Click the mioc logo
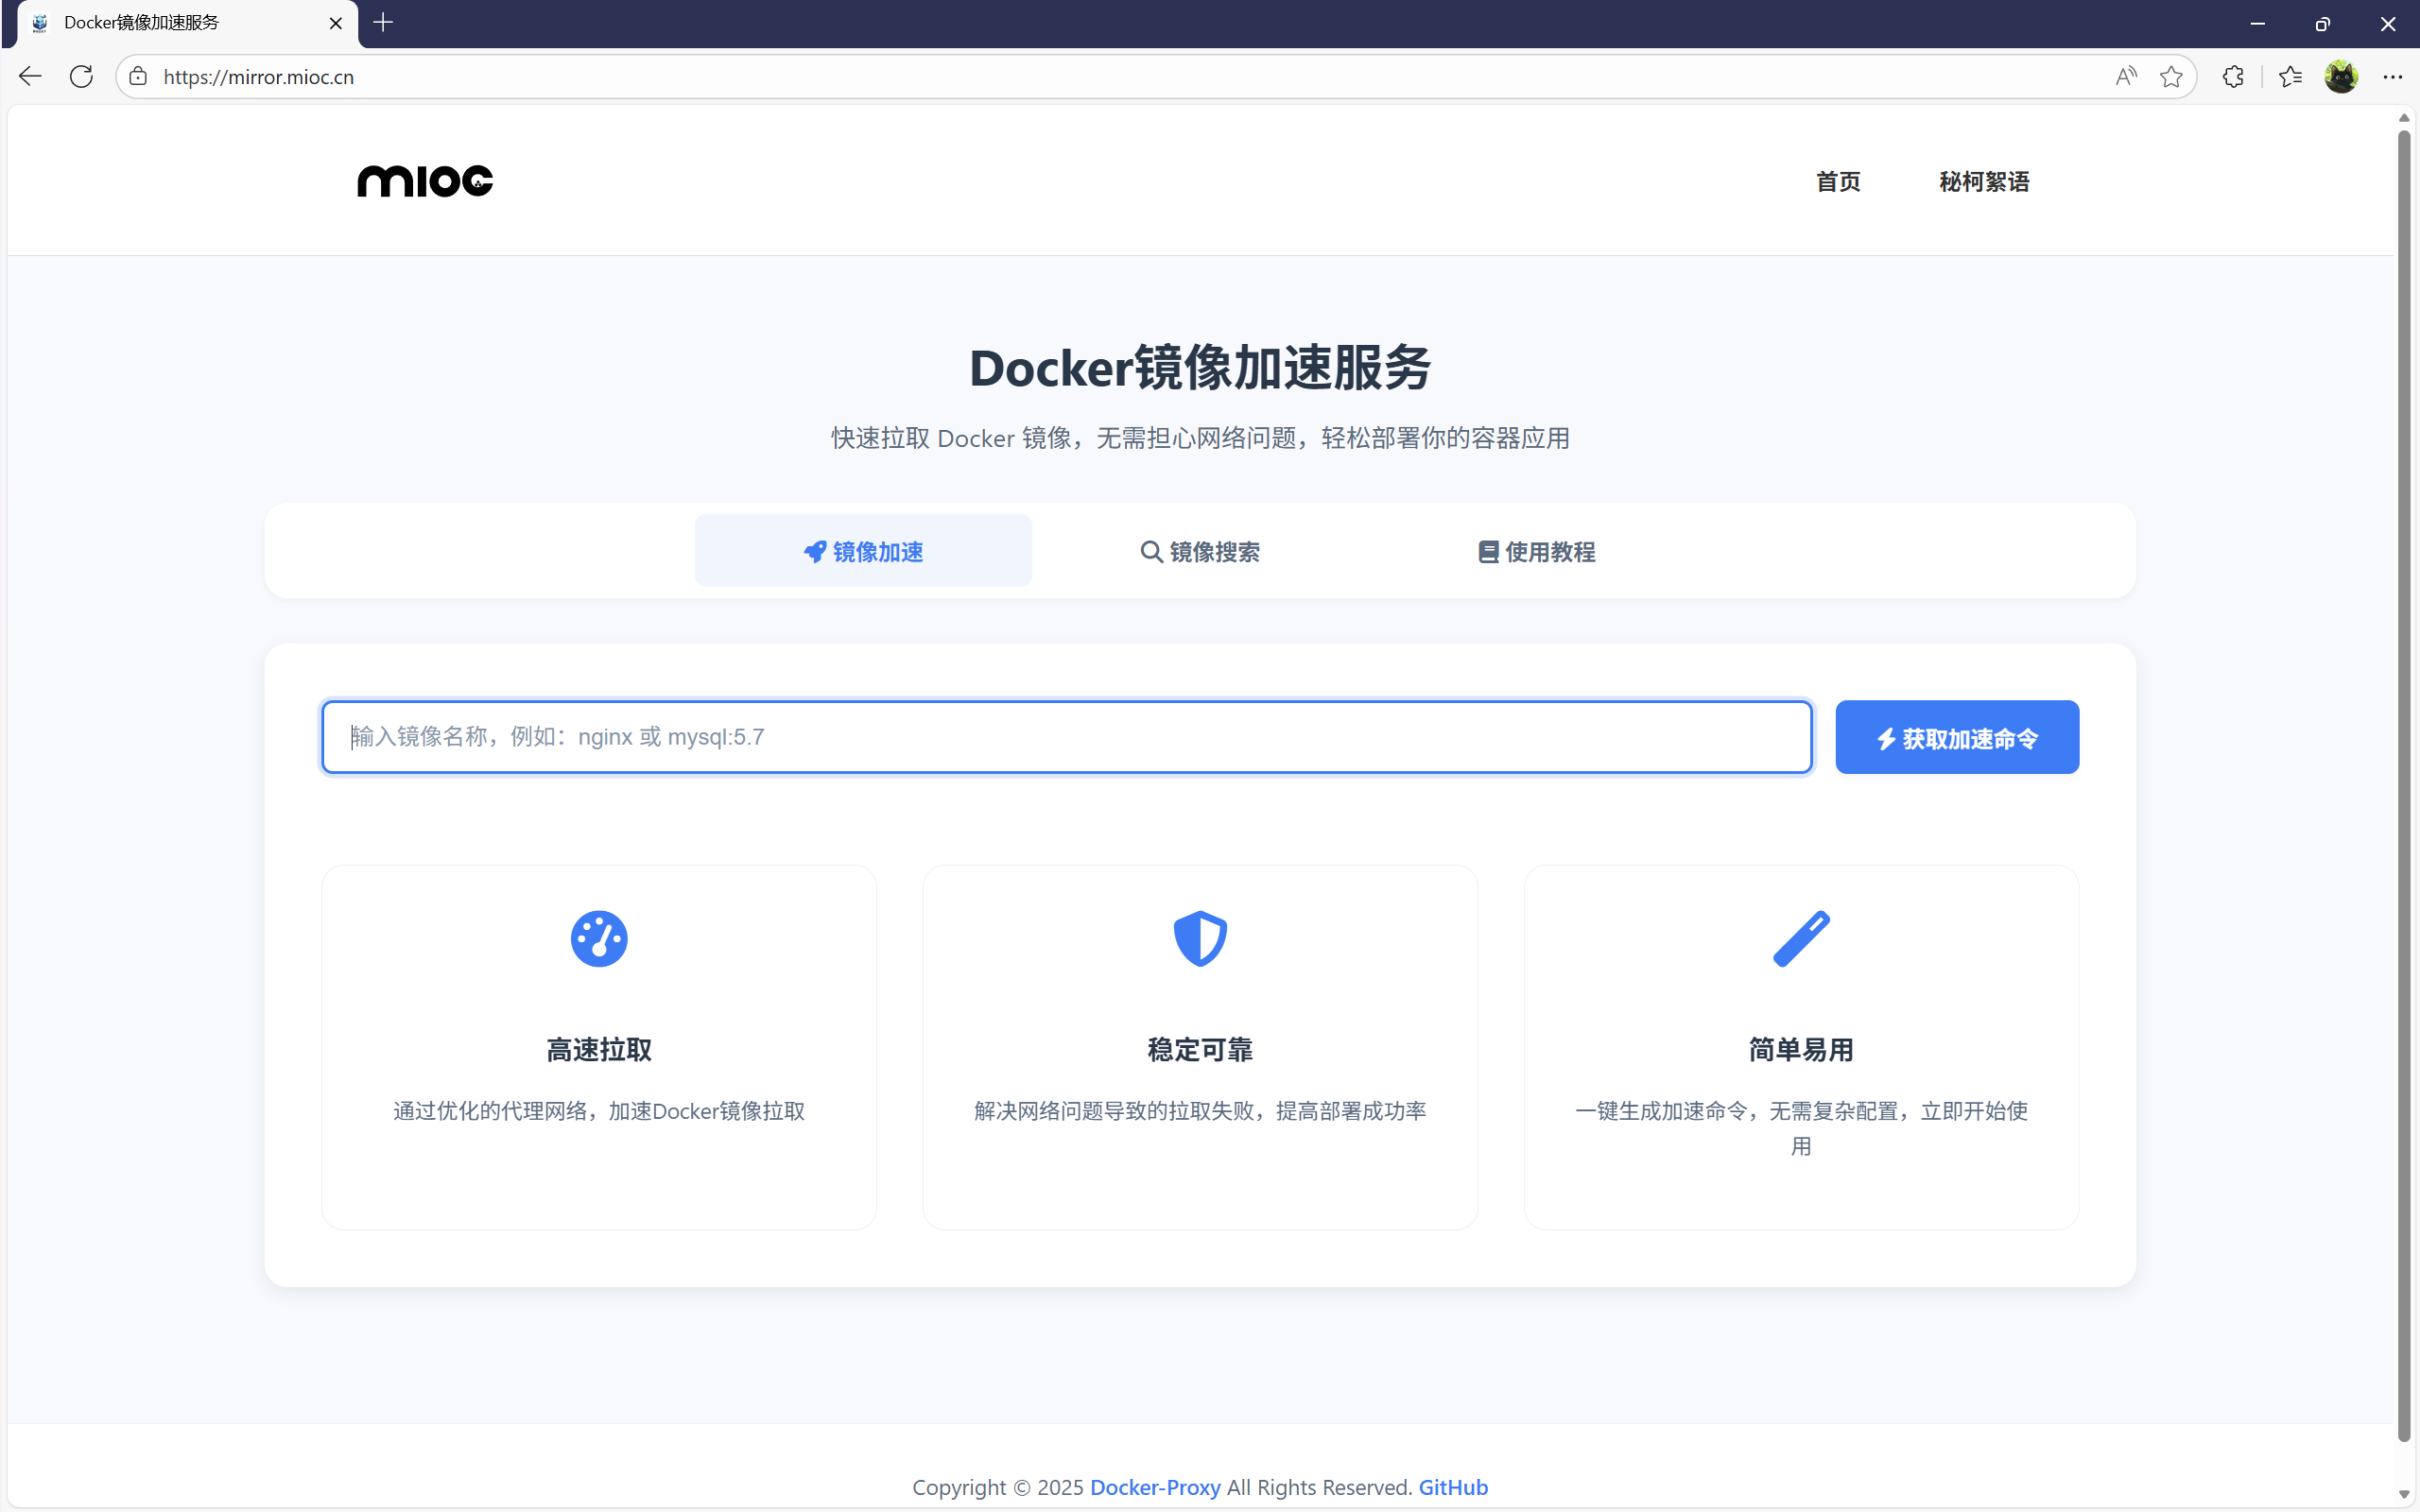Screen dimensions: 2420x1512 (425, 181)
